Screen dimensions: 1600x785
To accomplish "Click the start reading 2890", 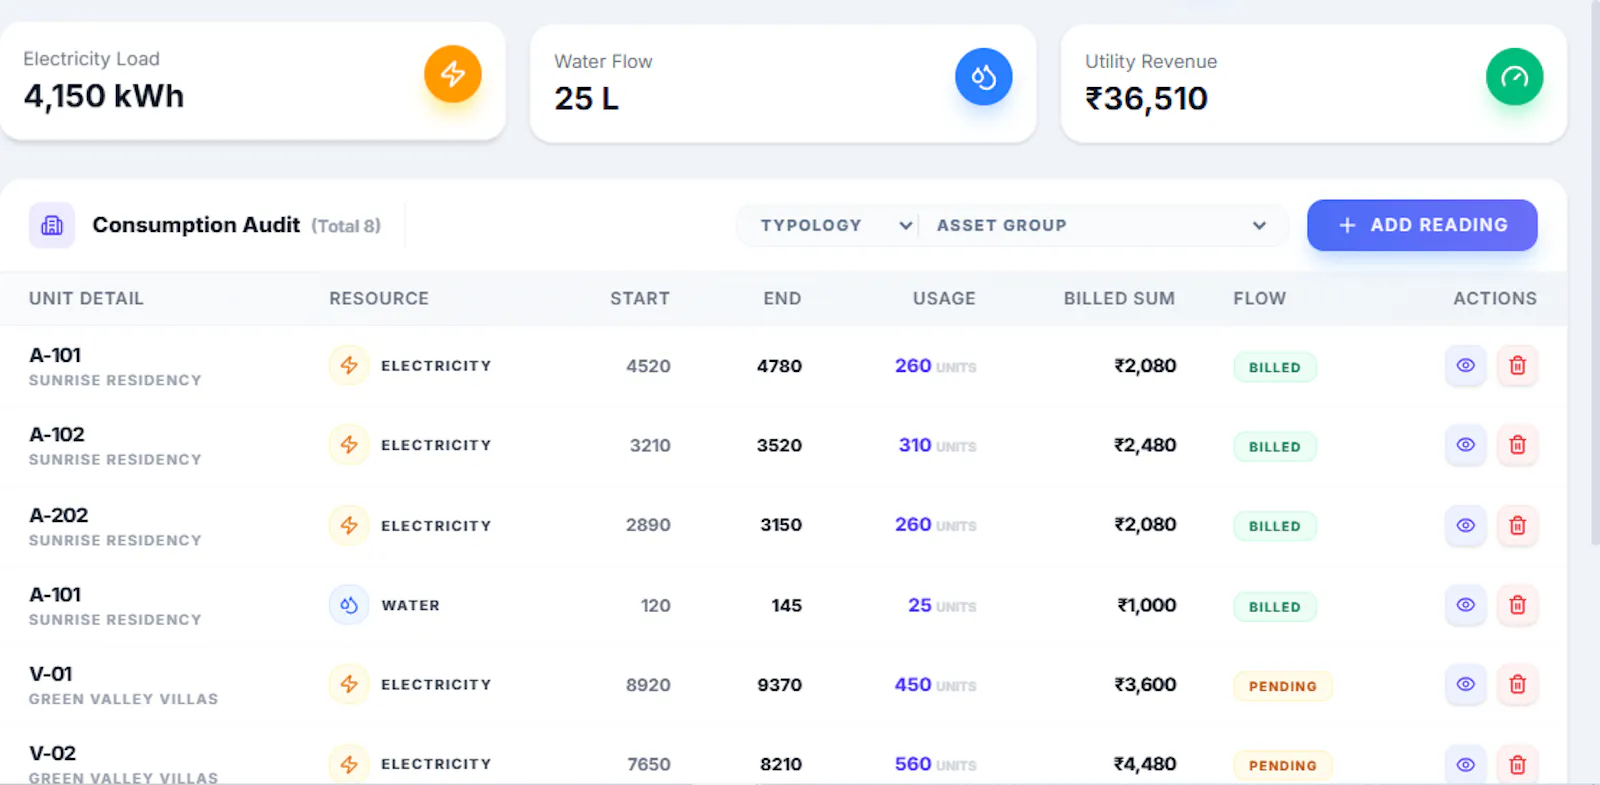I will (x=648, y=525).
